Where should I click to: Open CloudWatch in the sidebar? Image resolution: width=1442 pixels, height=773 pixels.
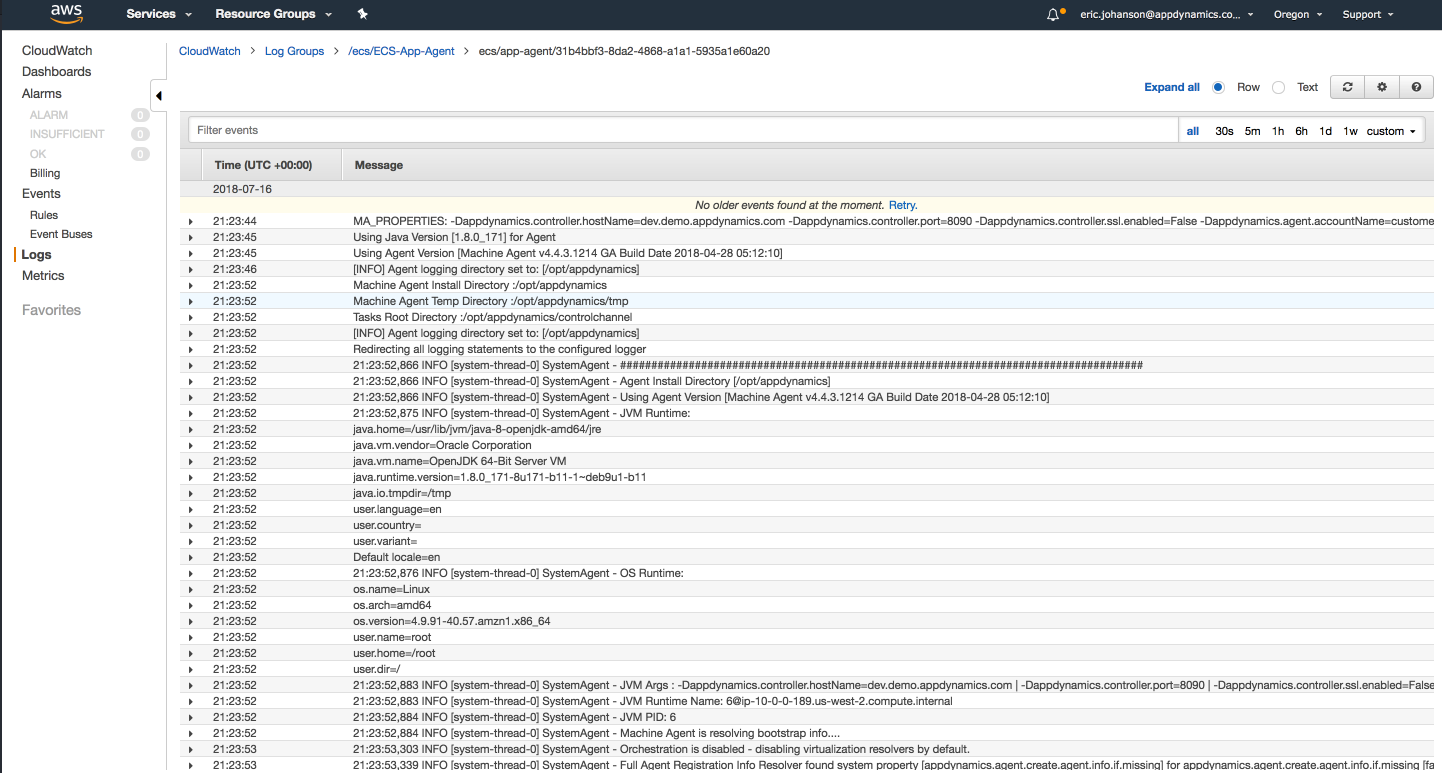pos(57,50)
